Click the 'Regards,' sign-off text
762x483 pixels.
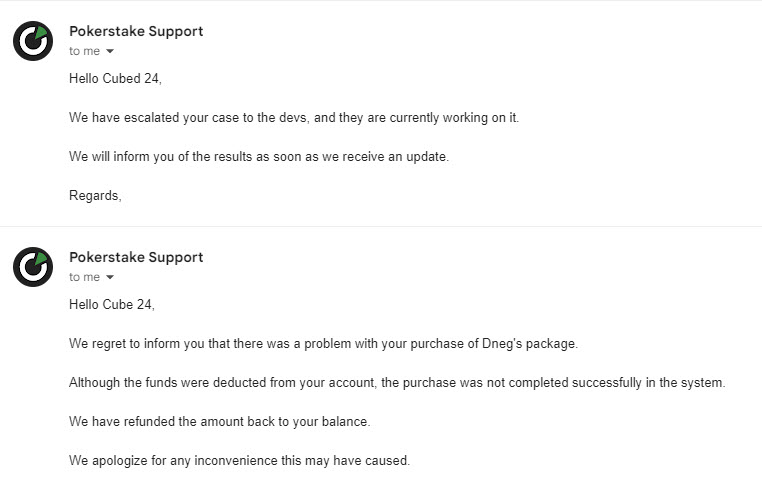(x=95, y=196)
